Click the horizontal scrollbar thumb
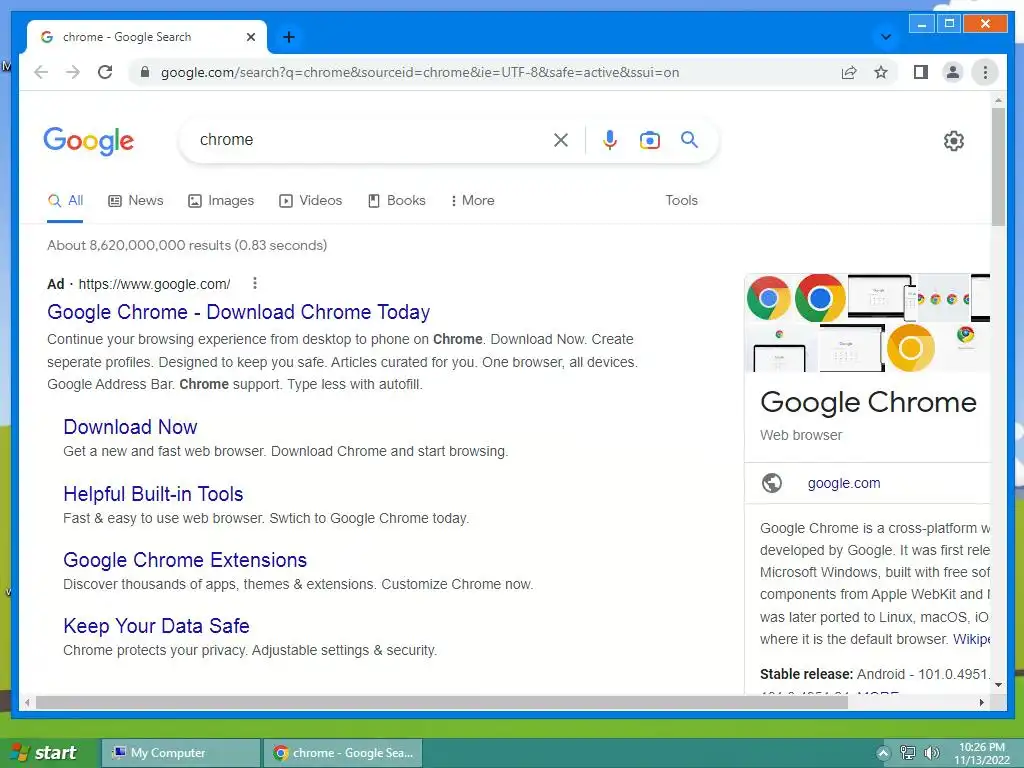The width and height of the screenshot is (1024, 768). click(441, 703)
